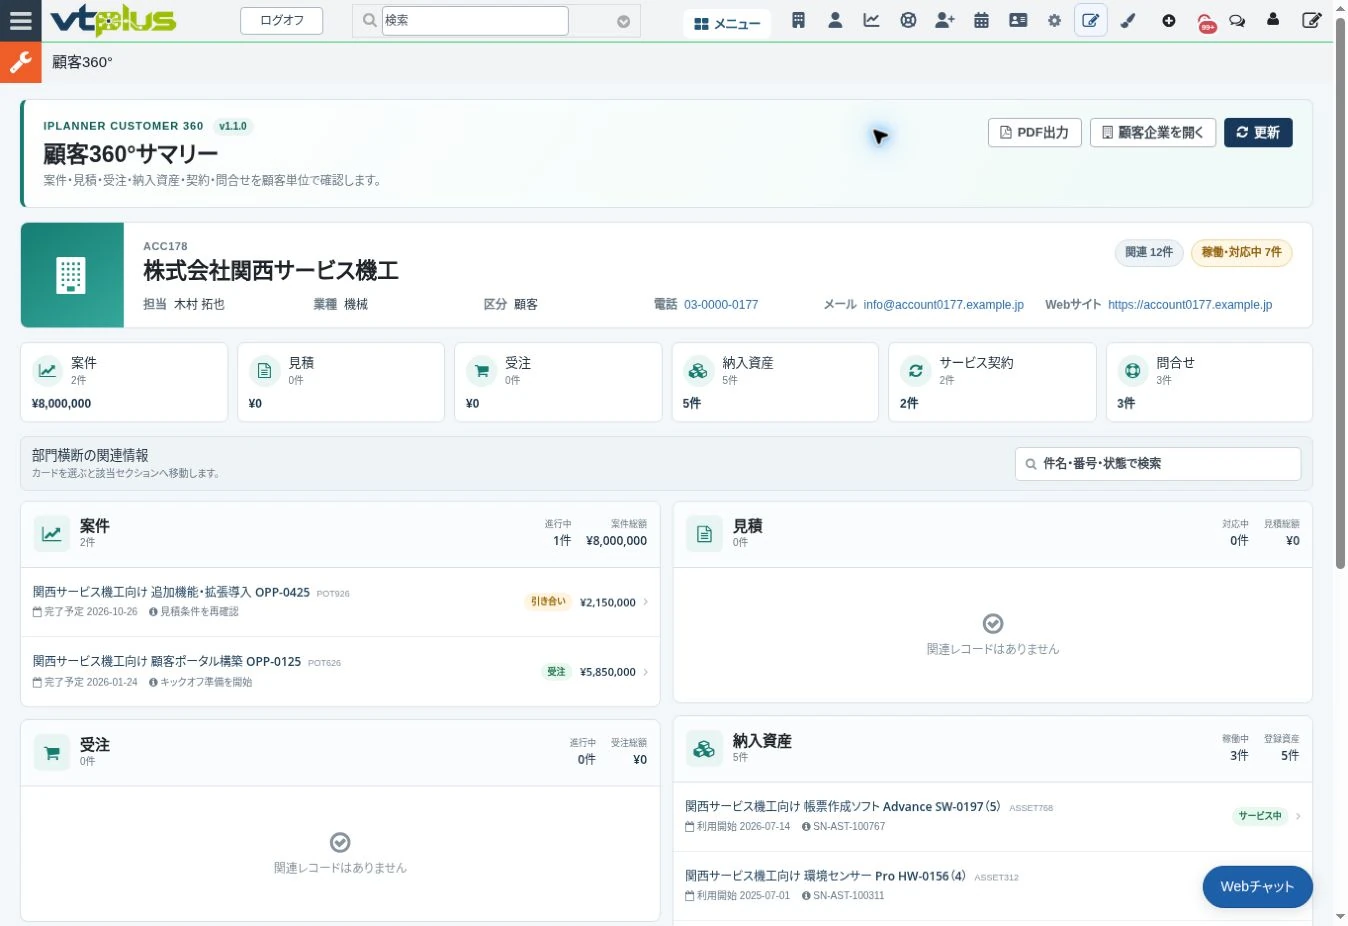The height and width of the screenshot is (926, 1348).
Task: Click the plus circle add icon
Action: tap(1168, 20)
